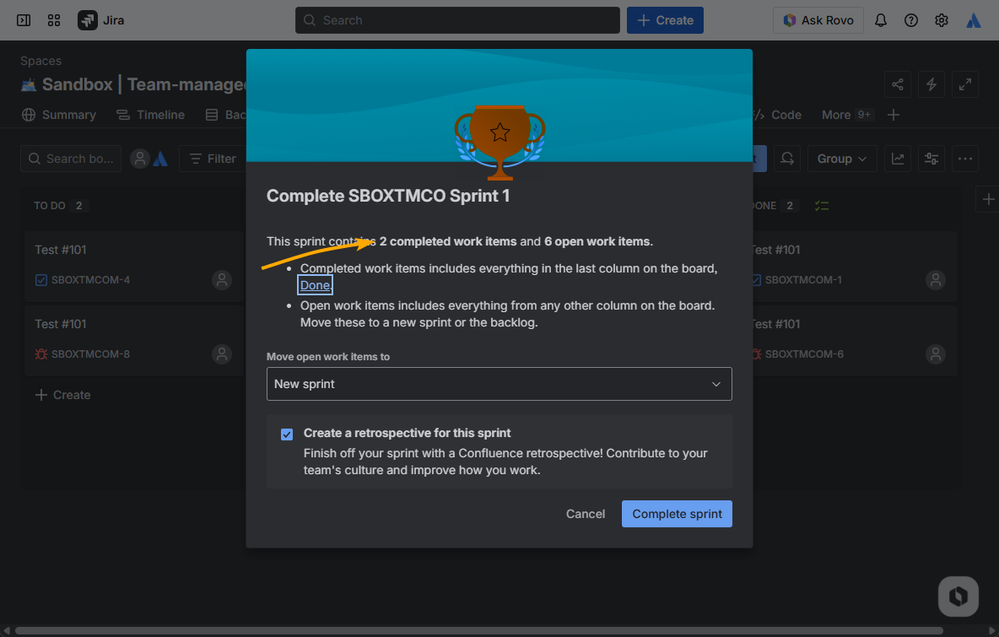Open the insights chart icon
Screen dimensions: 999x637
pyautogui.click(x=898, y=159)
